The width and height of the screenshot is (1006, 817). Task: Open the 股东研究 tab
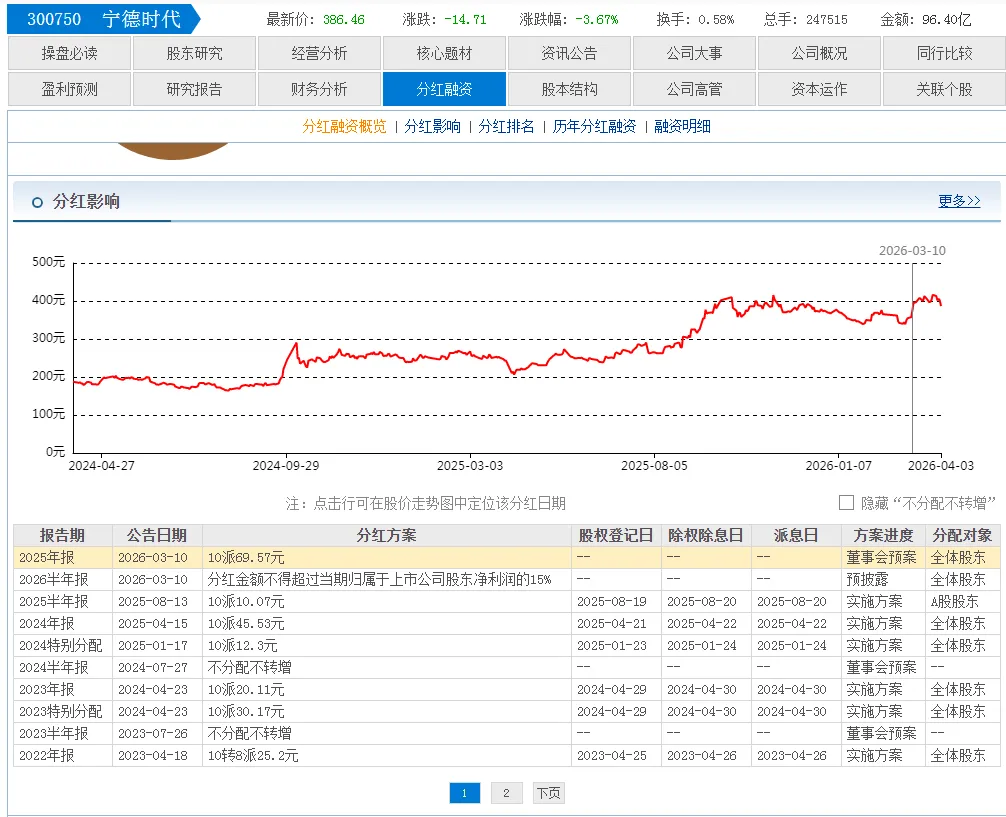(x=194, y=53)
